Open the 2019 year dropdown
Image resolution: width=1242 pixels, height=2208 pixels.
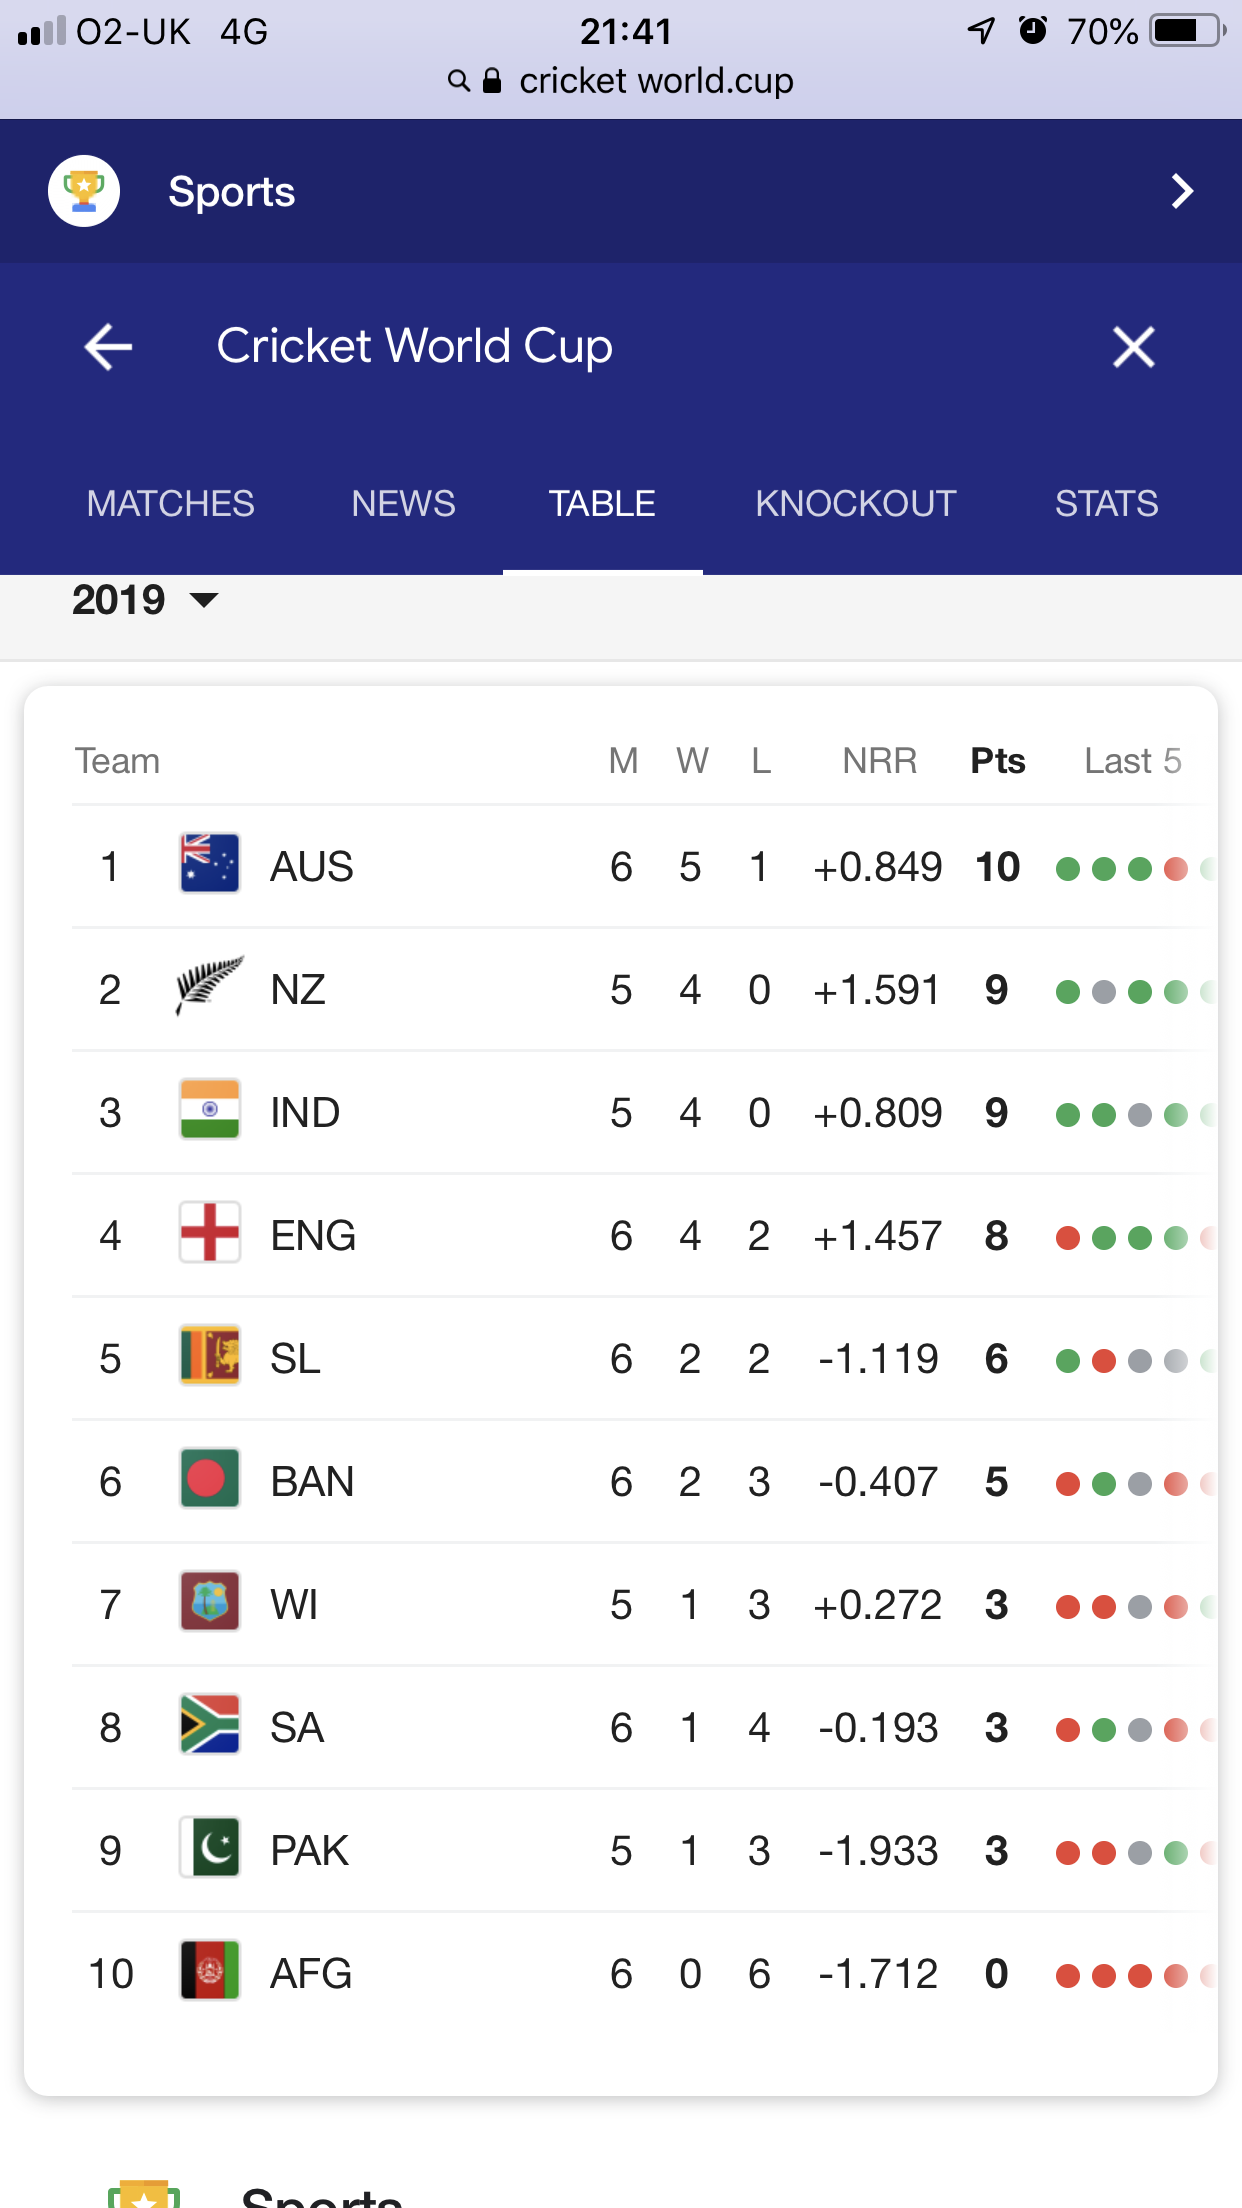click(x=145, y=600)
